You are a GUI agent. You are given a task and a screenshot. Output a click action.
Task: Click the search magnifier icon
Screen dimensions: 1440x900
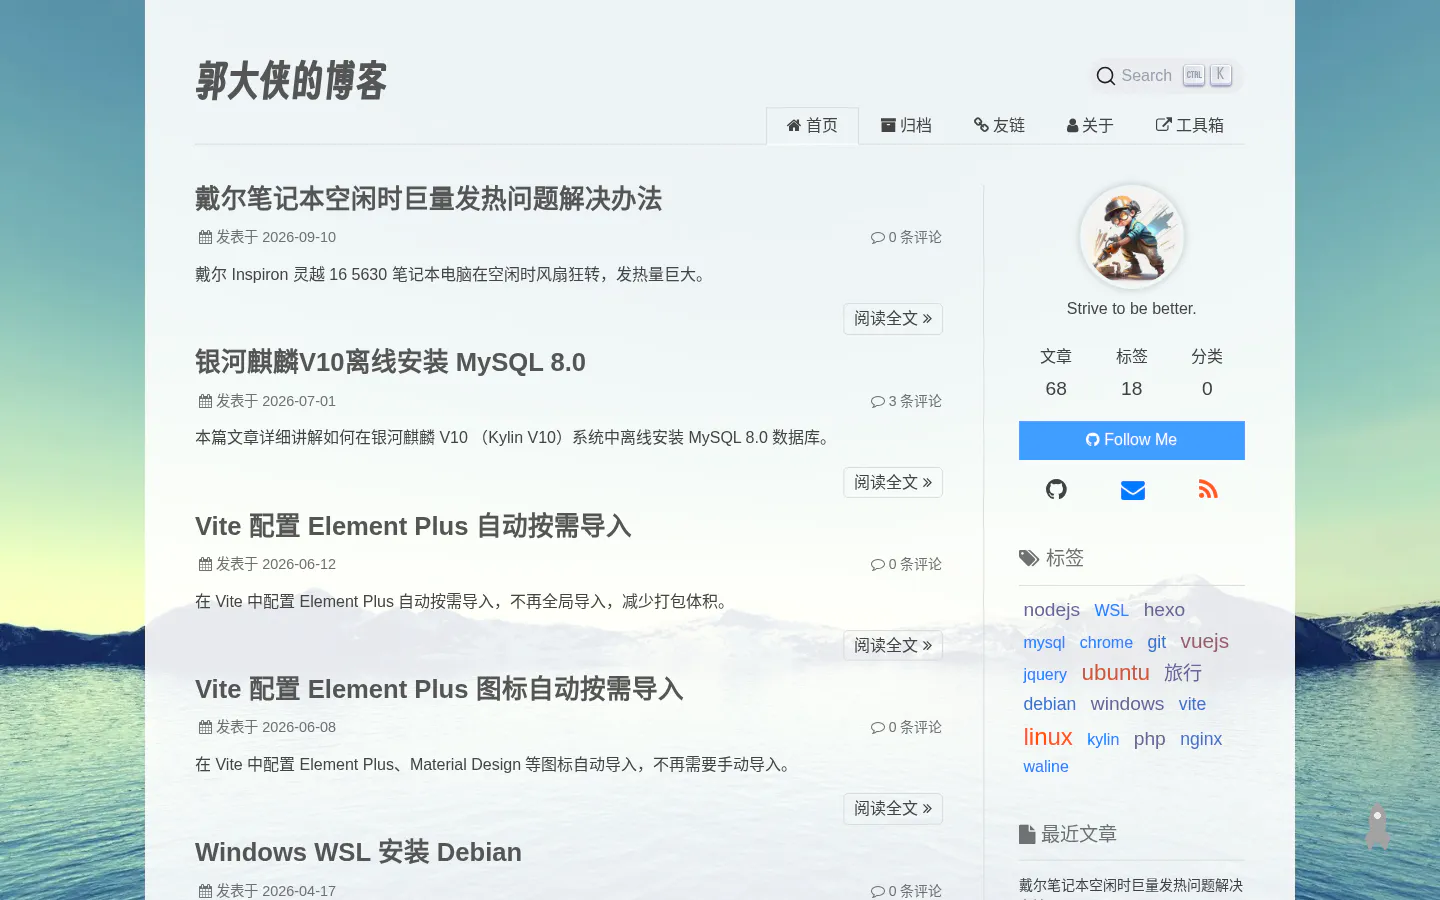tap(1105, 76)
